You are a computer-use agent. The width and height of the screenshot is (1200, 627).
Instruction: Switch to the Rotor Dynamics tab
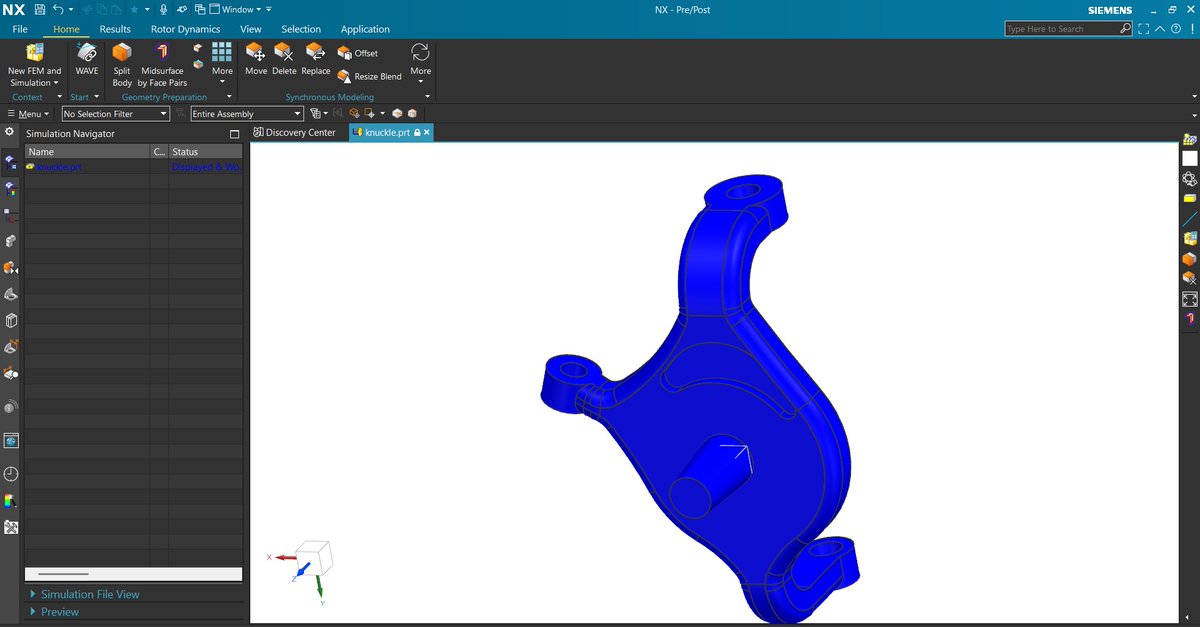(185, 29)
